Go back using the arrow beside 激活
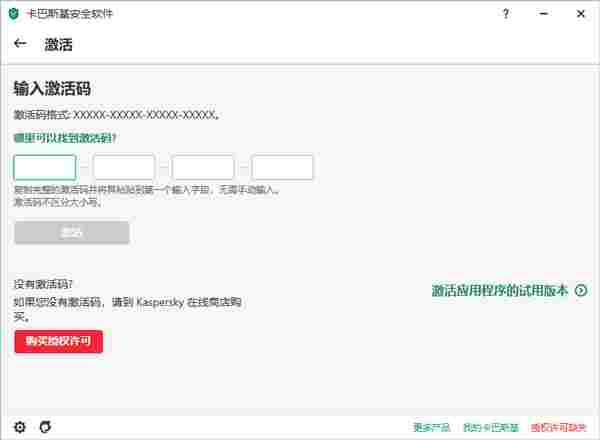Image resolution: width=600 pixels, height=440 pixels. pos(20,44)
